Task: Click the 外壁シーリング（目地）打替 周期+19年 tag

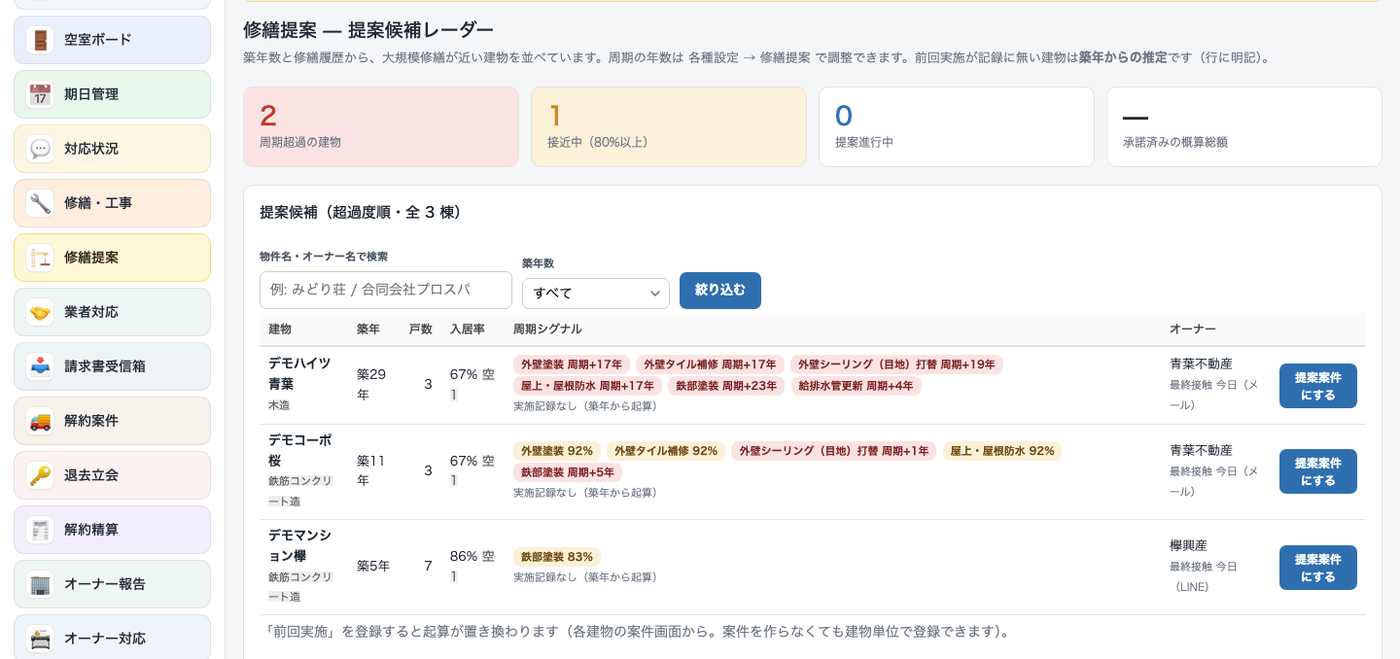Action: point(896,365)
